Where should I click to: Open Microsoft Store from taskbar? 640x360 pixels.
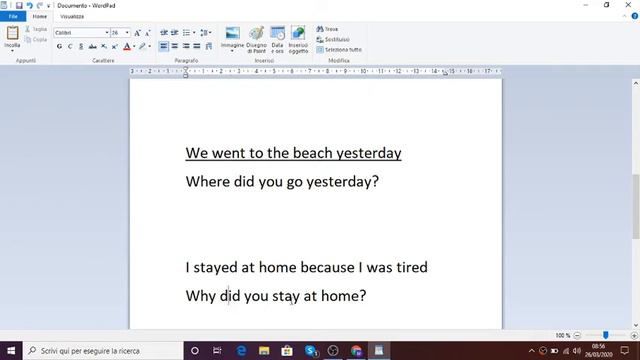pos(287,351)
